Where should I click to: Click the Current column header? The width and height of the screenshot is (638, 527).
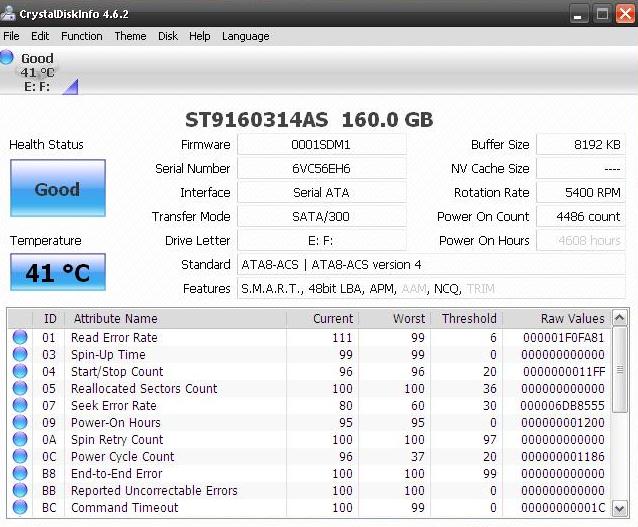pos(322,319)
